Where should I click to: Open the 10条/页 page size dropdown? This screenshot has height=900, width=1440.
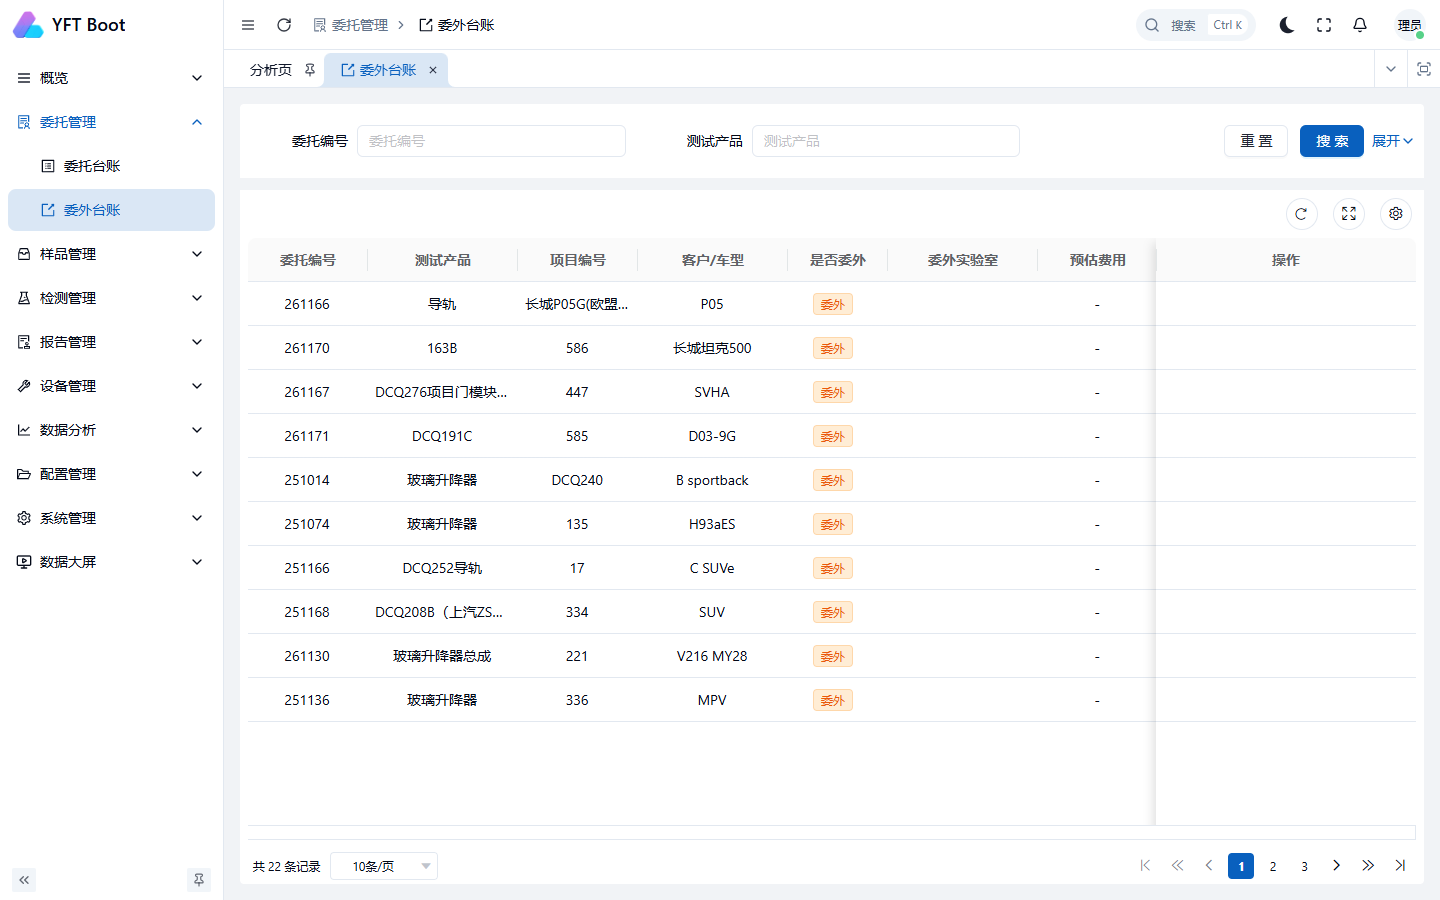(x=384, y=866)
